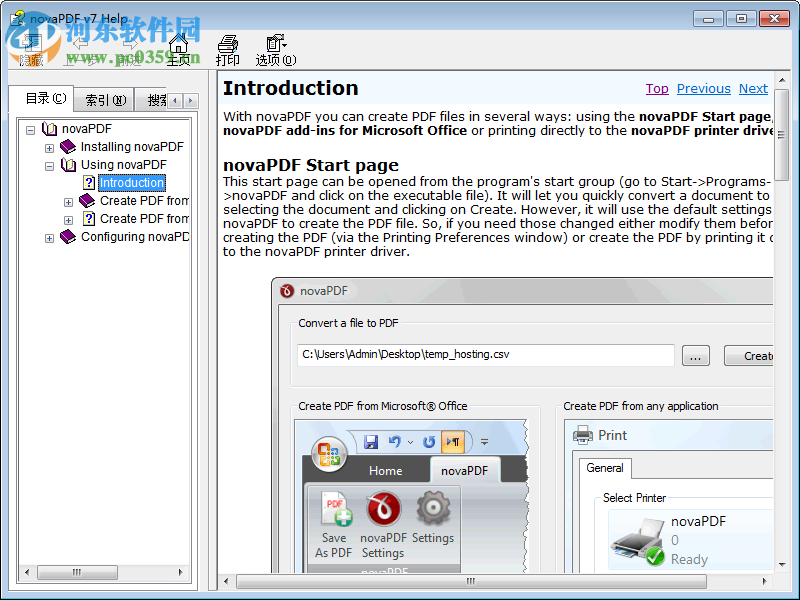Click the browse ellipsis button in screenshot
The width and height of the screenshot is (800, 600).
[695, 356]
